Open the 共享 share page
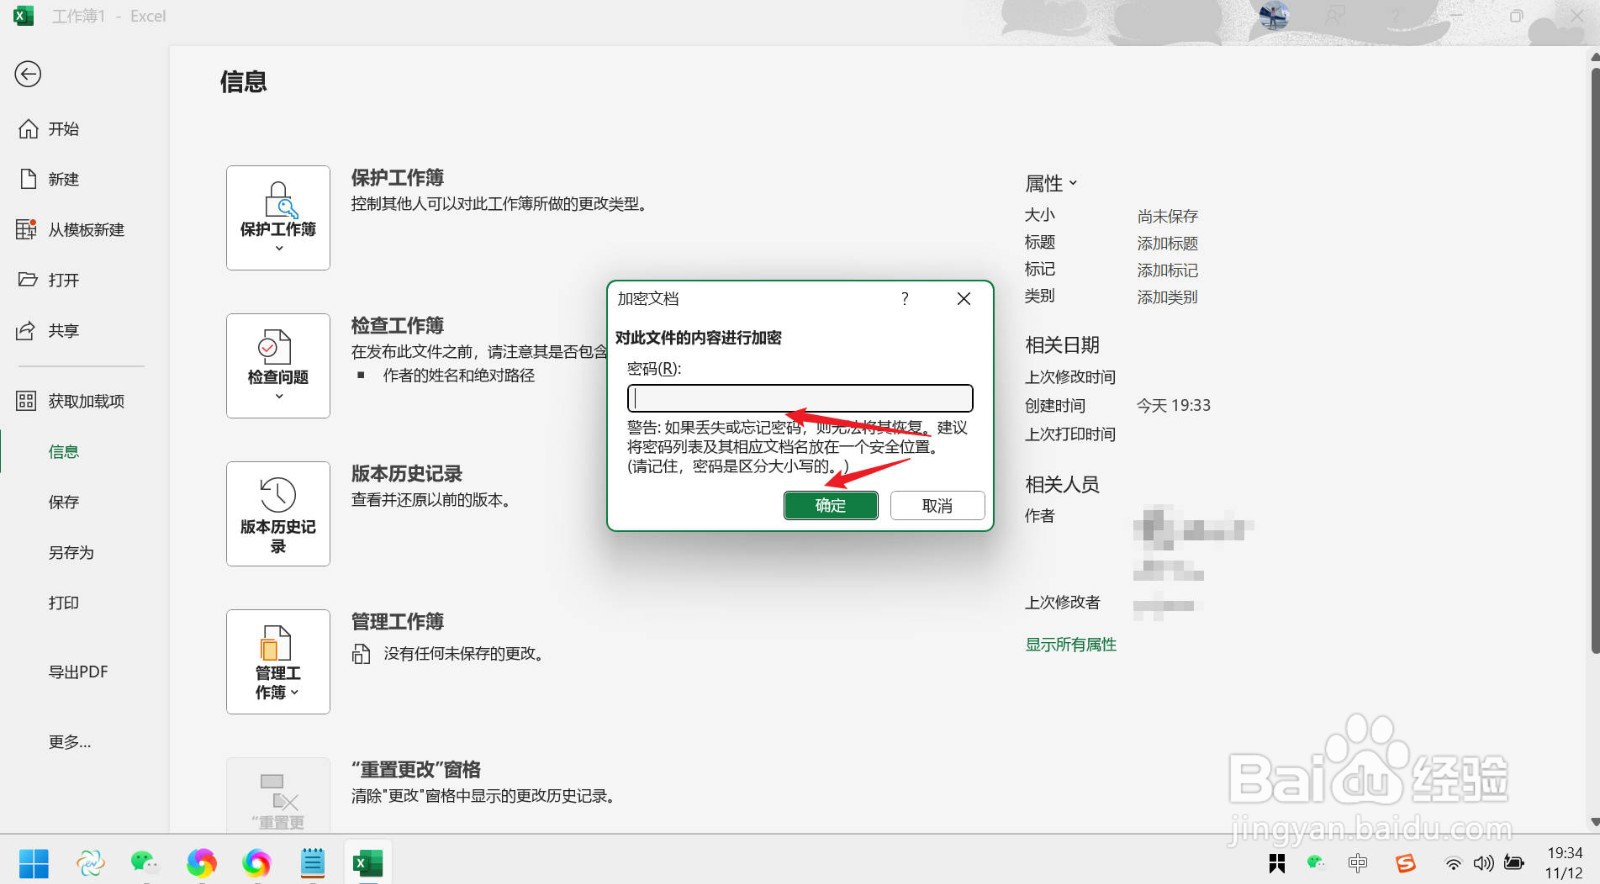 pos(64,331)
